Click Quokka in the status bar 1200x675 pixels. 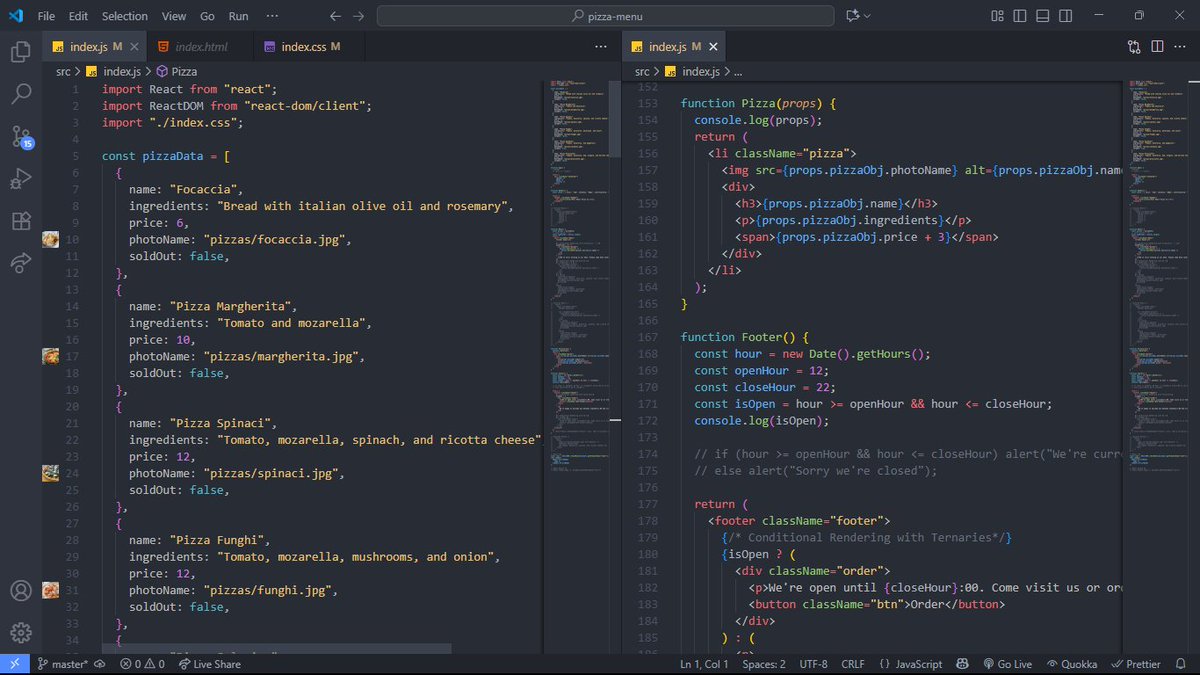[x=1070, y=664]
